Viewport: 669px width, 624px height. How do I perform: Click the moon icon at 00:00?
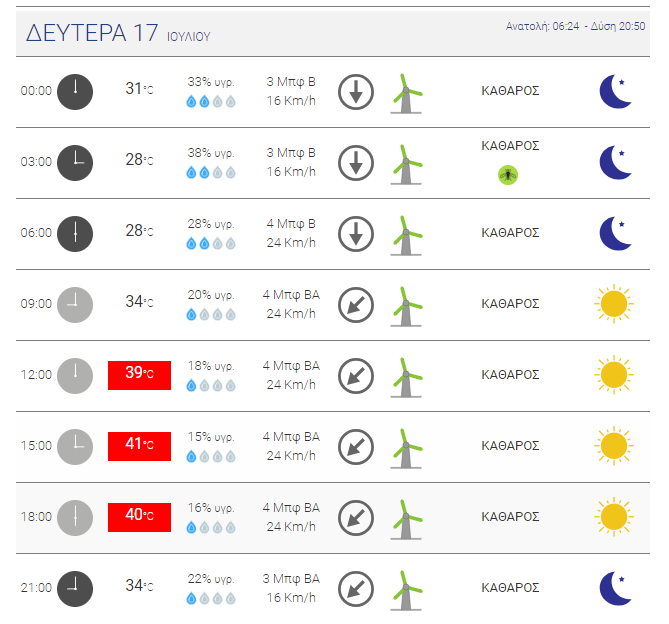(x=615, y=91)
